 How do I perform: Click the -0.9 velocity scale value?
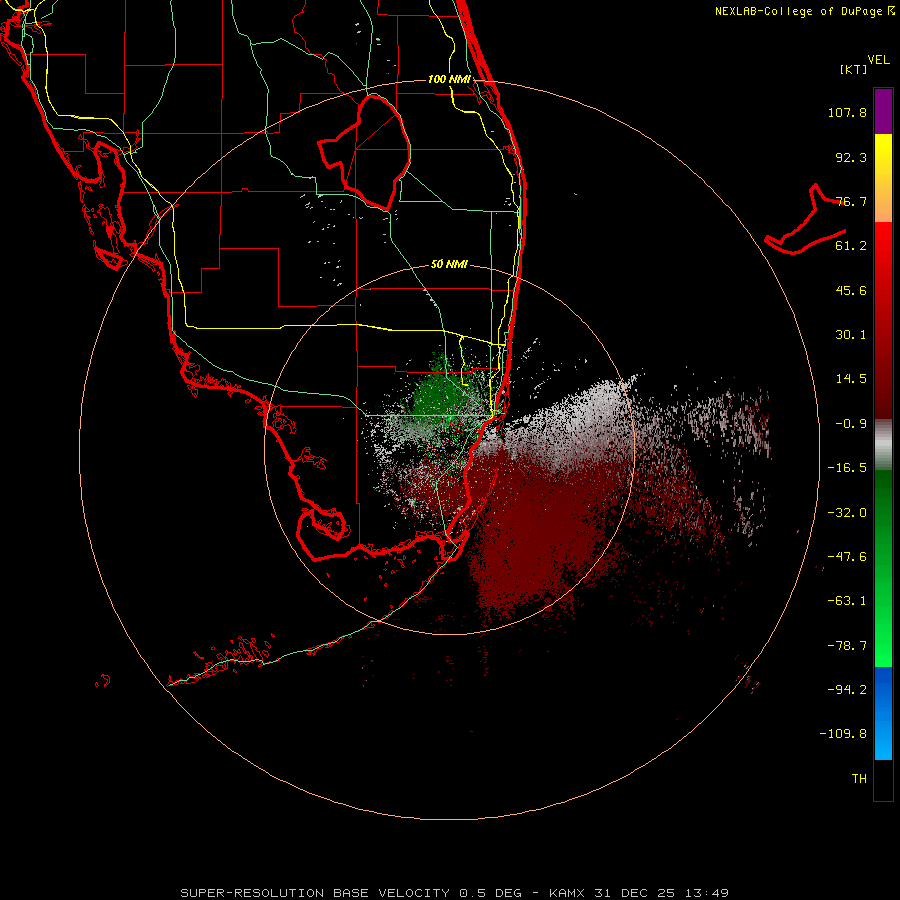(851, 424)
